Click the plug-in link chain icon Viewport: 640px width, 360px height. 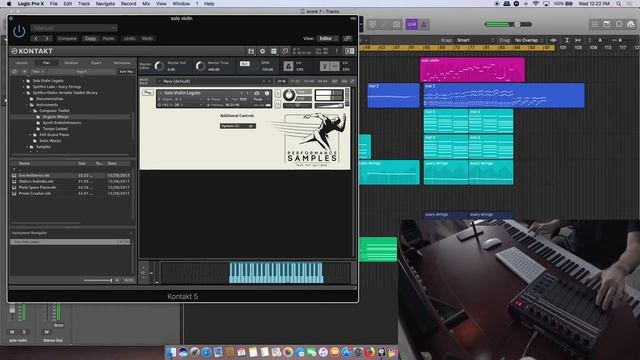[x=348, y=38]
